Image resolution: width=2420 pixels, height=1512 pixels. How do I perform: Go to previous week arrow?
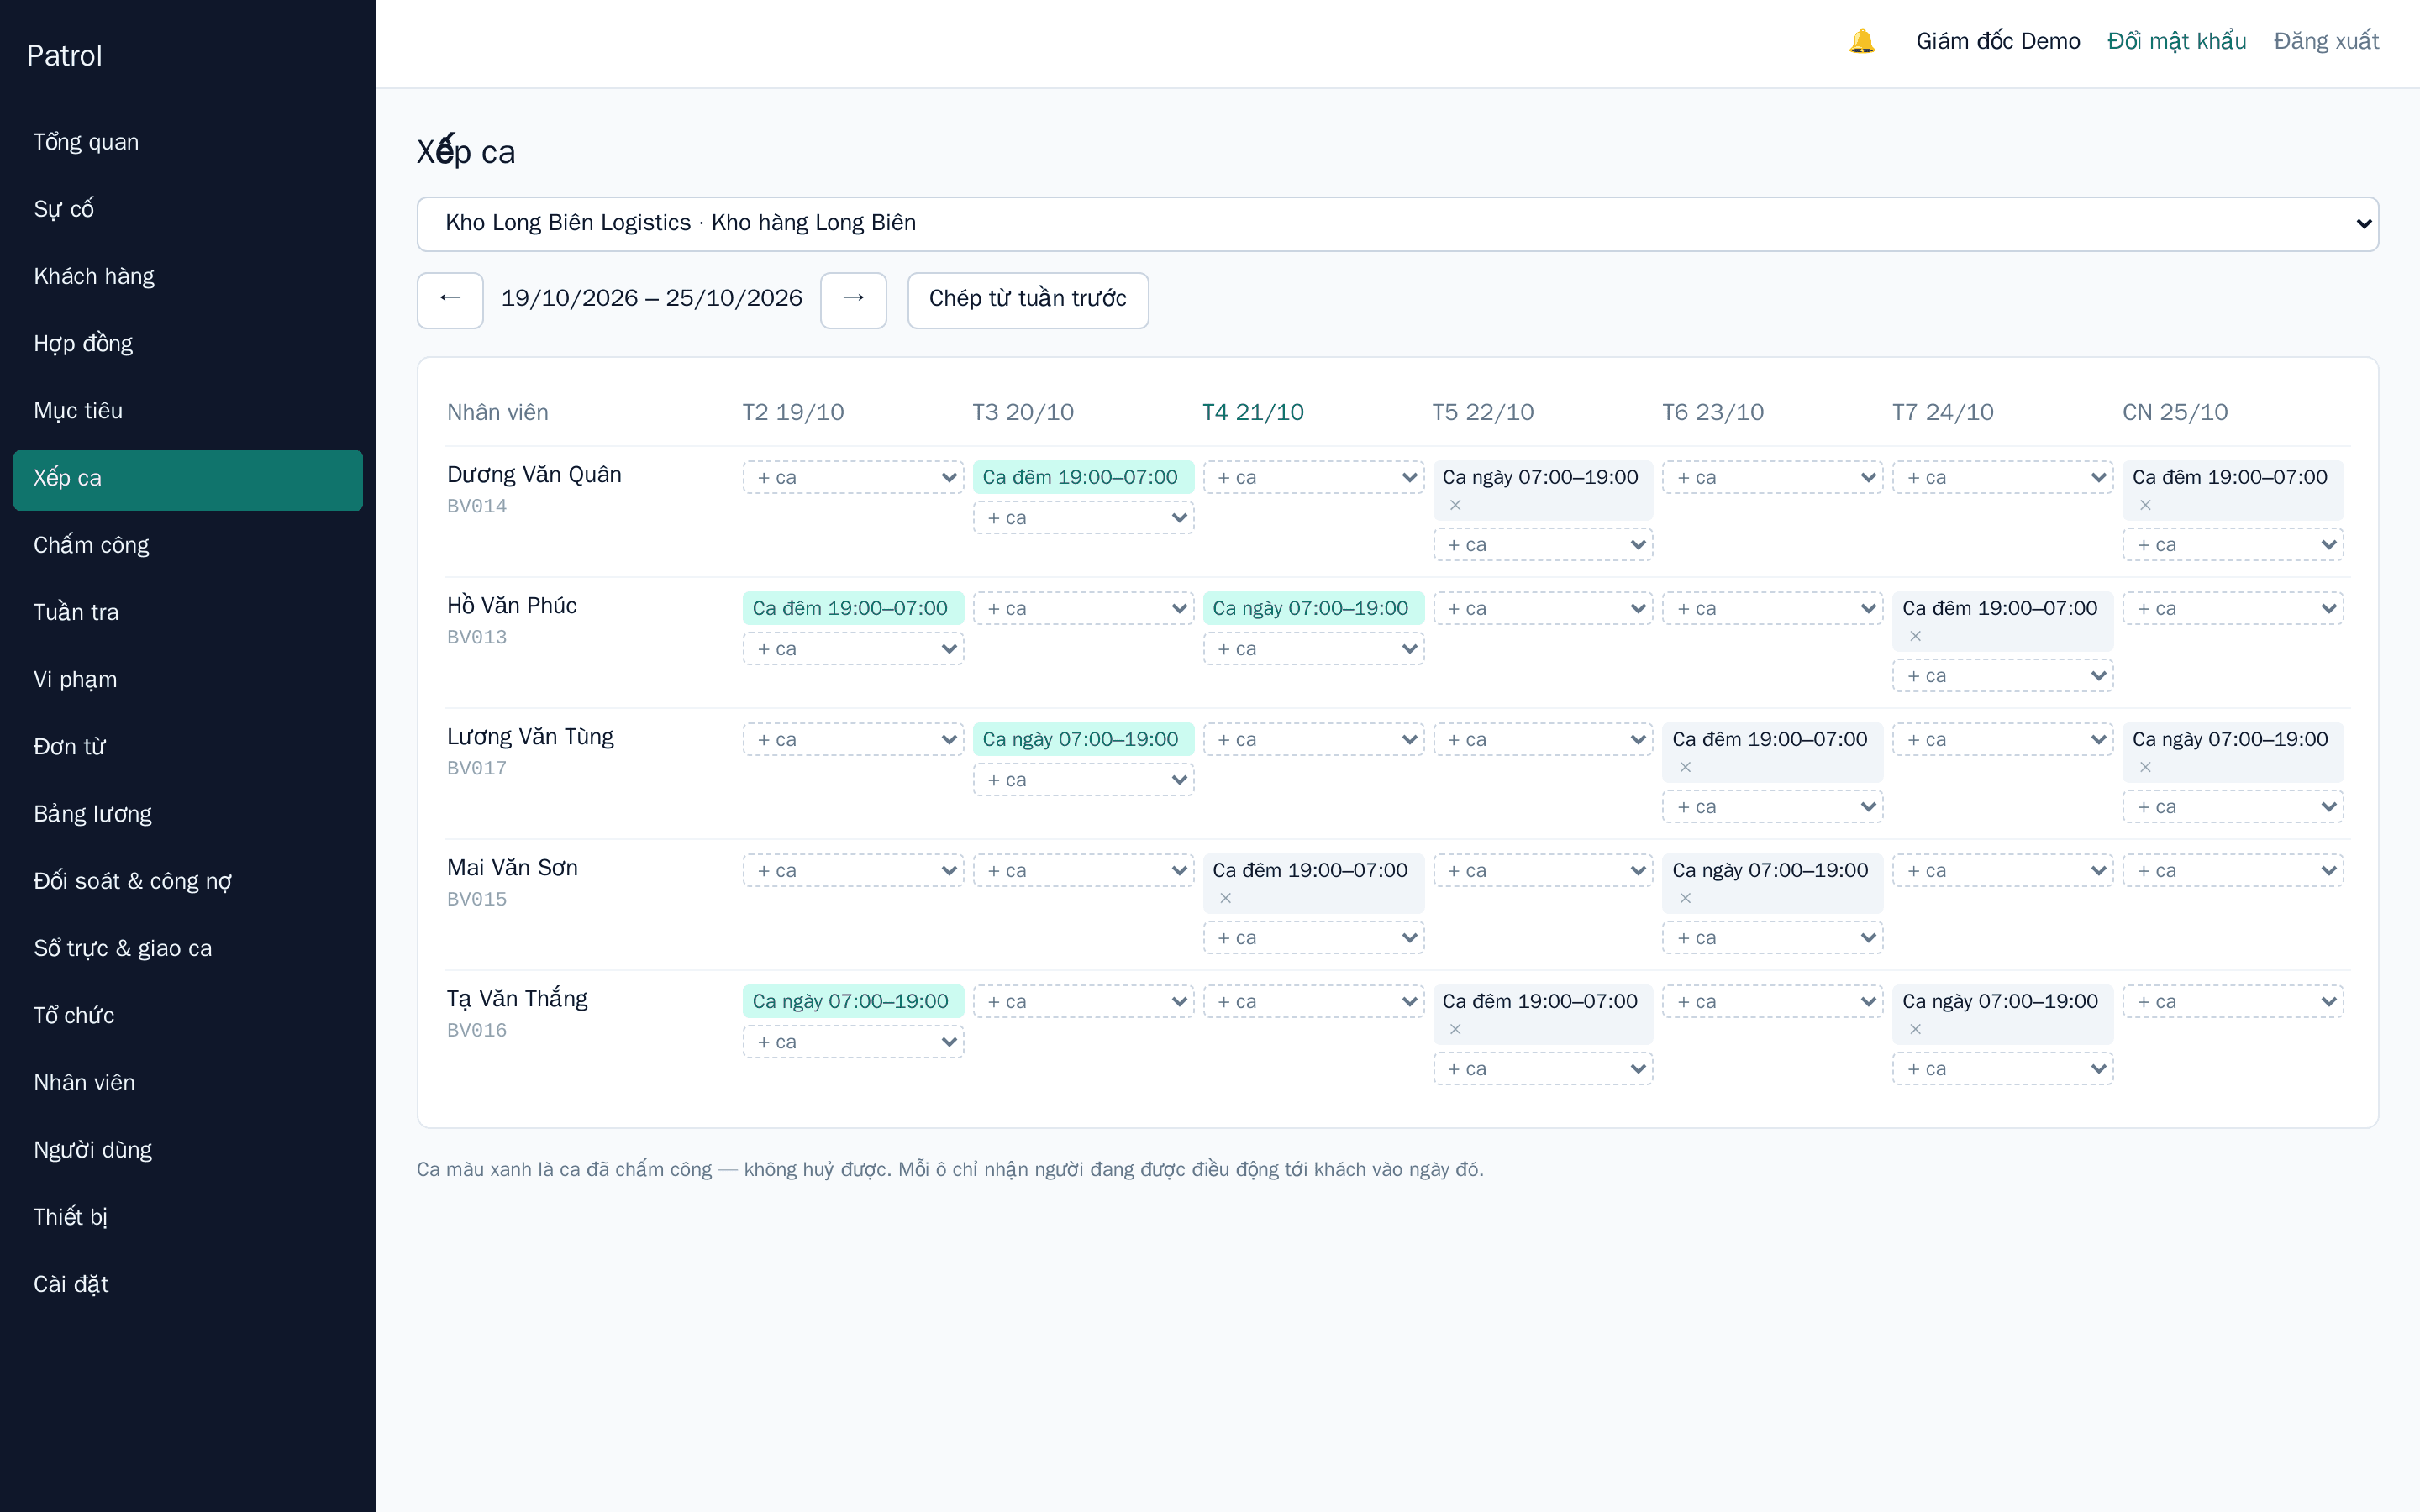(x=450, y=300)
